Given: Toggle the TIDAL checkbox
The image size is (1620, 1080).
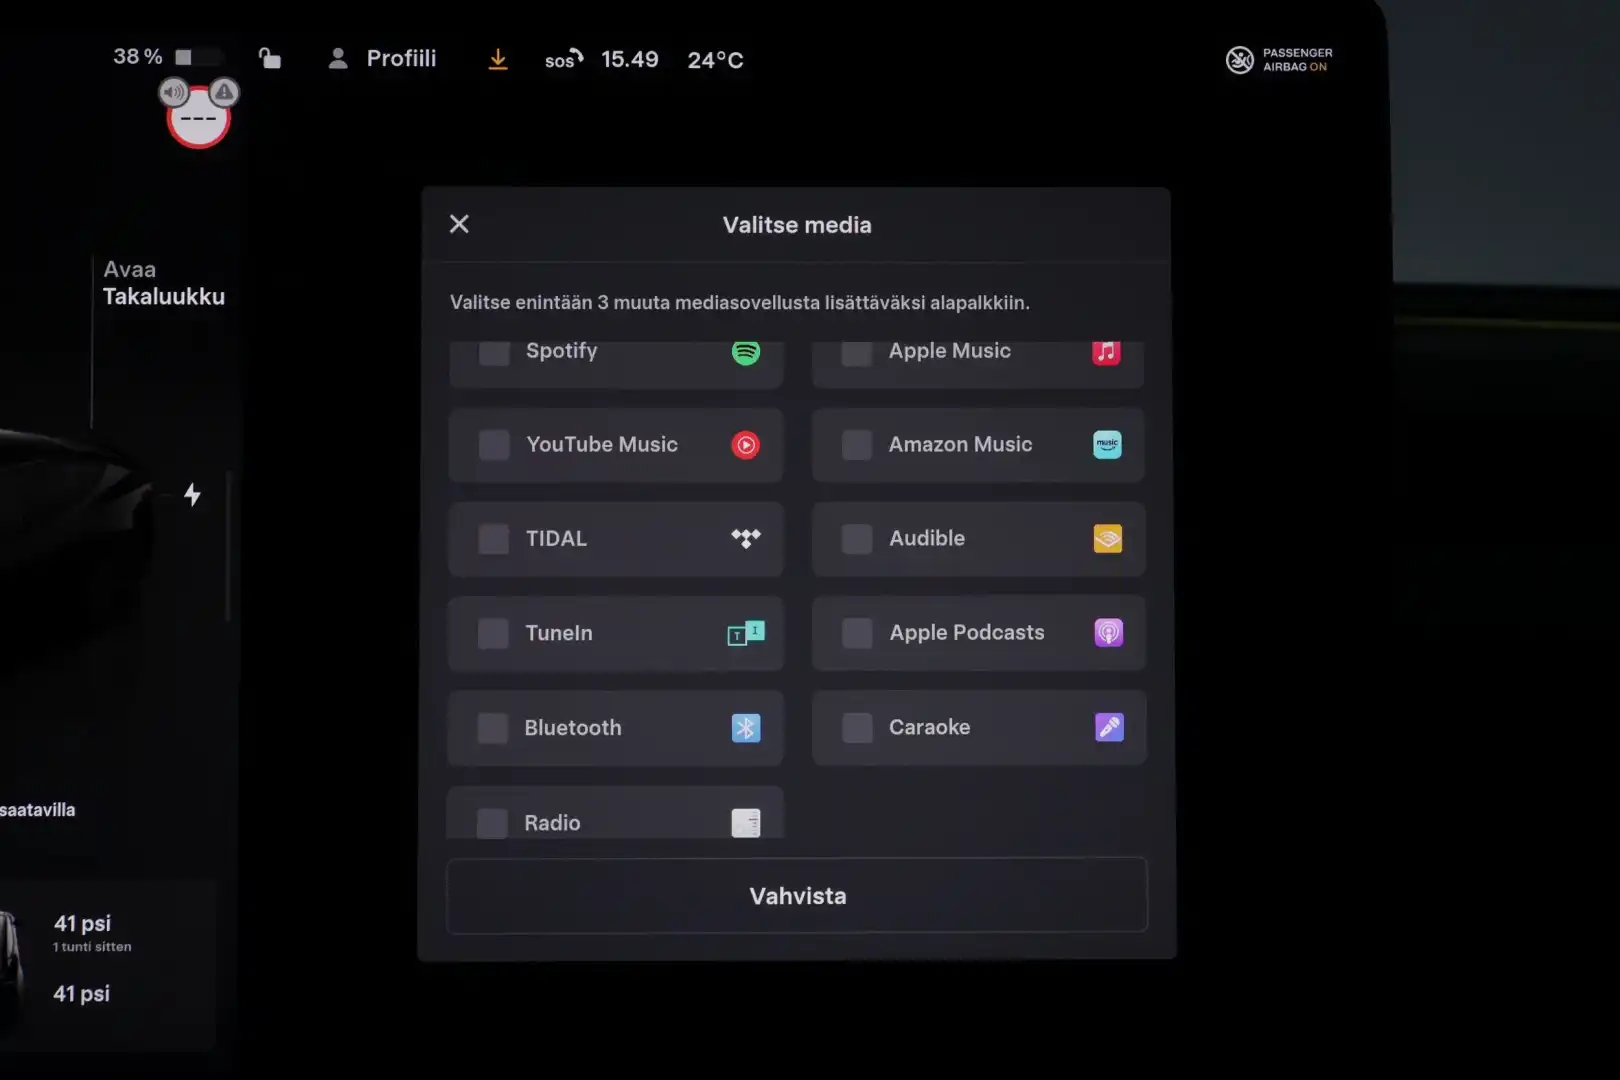Looking at the screenshot, I should click(x=494, y=539).
